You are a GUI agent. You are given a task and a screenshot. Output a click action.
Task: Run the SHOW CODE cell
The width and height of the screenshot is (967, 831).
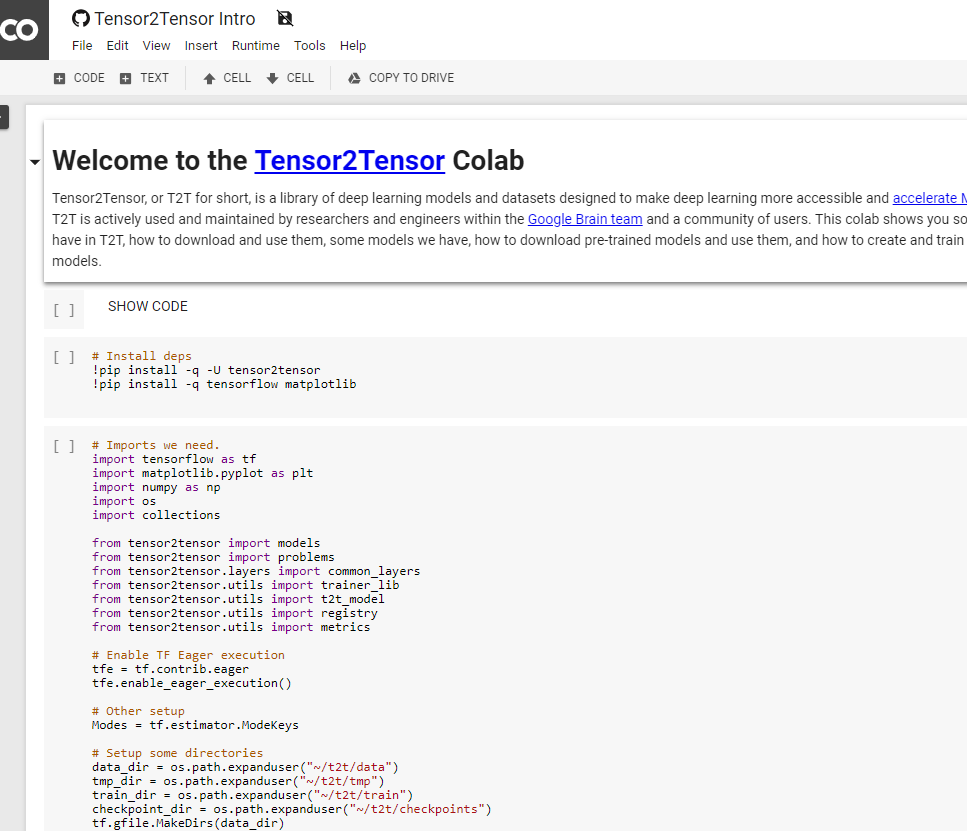(64, 310)
